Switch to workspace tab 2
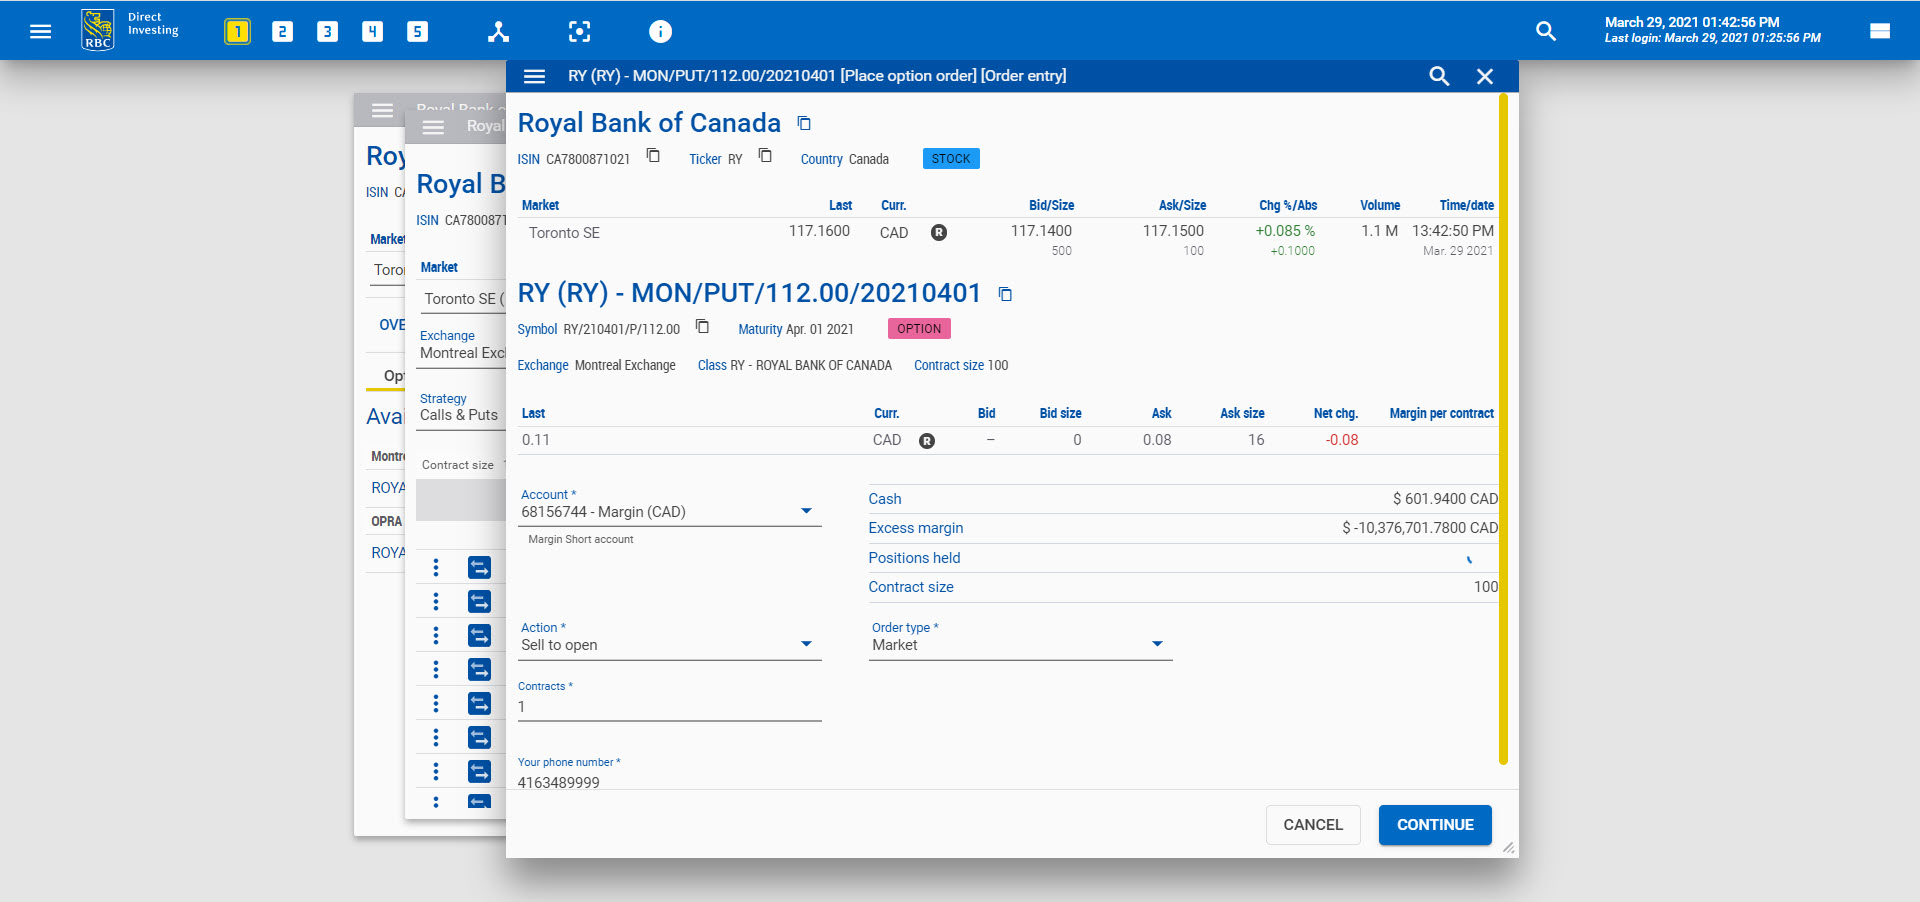 click(282, 30)
